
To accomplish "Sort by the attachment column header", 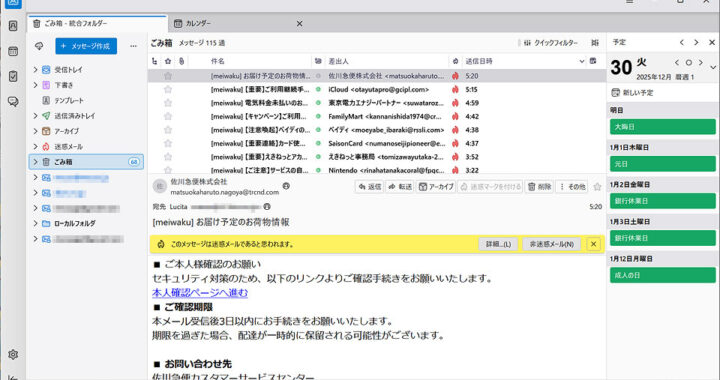I will [182, 61].
